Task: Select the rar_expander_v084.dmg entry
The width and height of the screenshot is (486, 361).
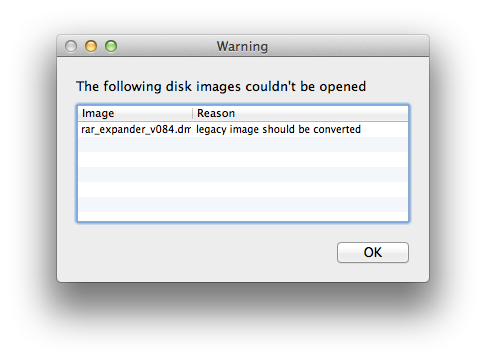Action: click(x=136, y=129)
